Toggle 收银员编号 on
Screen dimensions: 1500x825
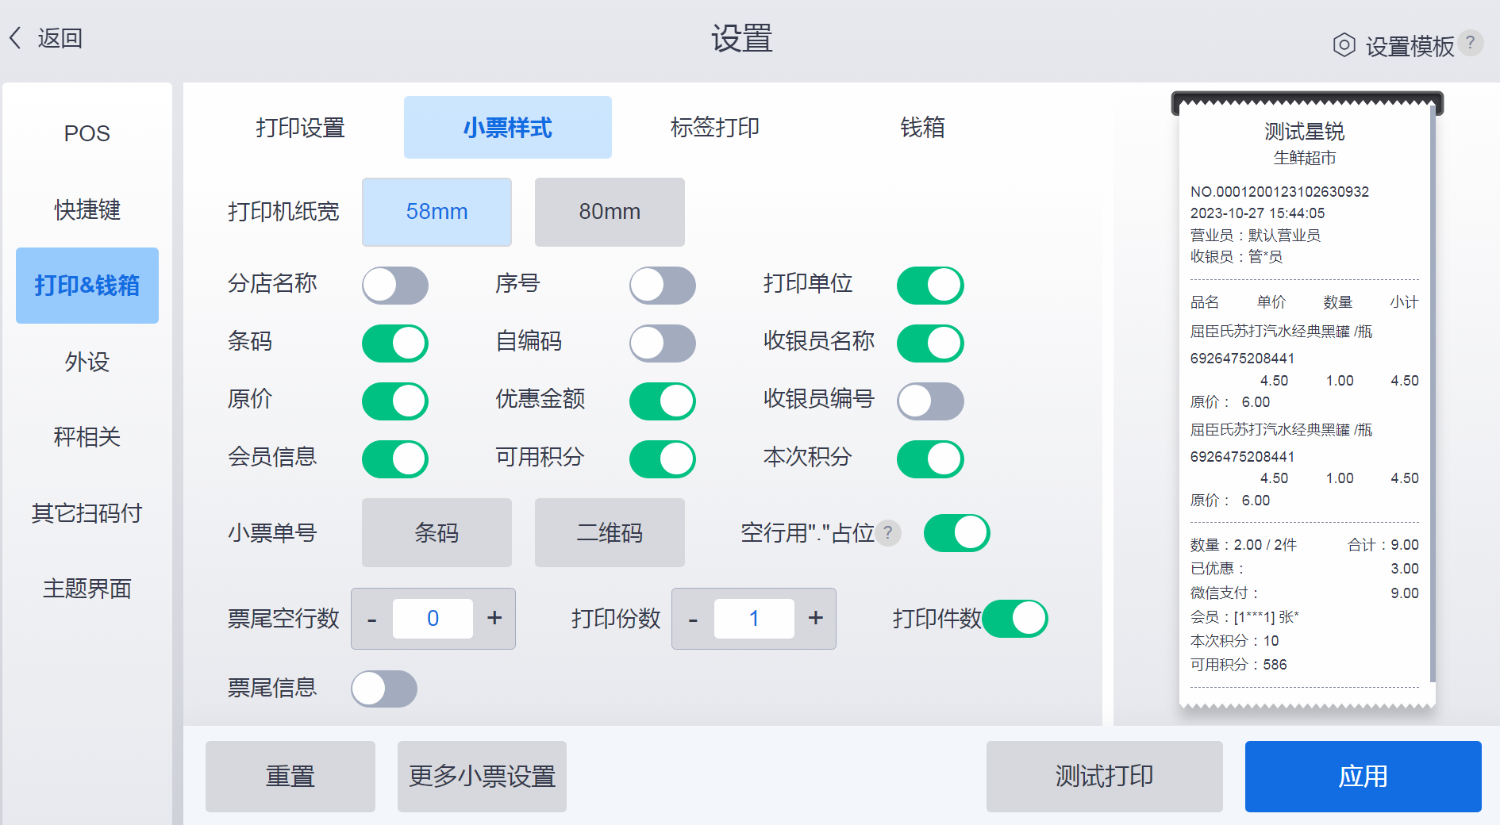(x=930, y=401)
